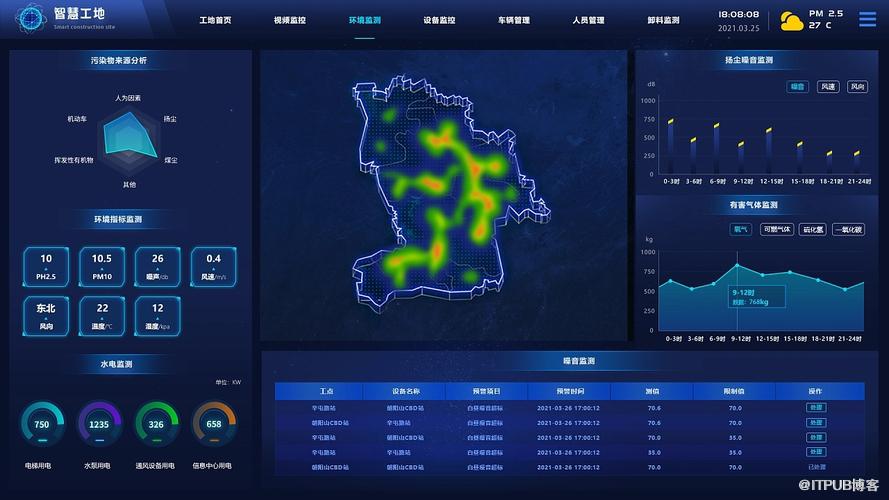Select the 环境监测 tab
Screen dimensions: 889x500
point(365,20)
